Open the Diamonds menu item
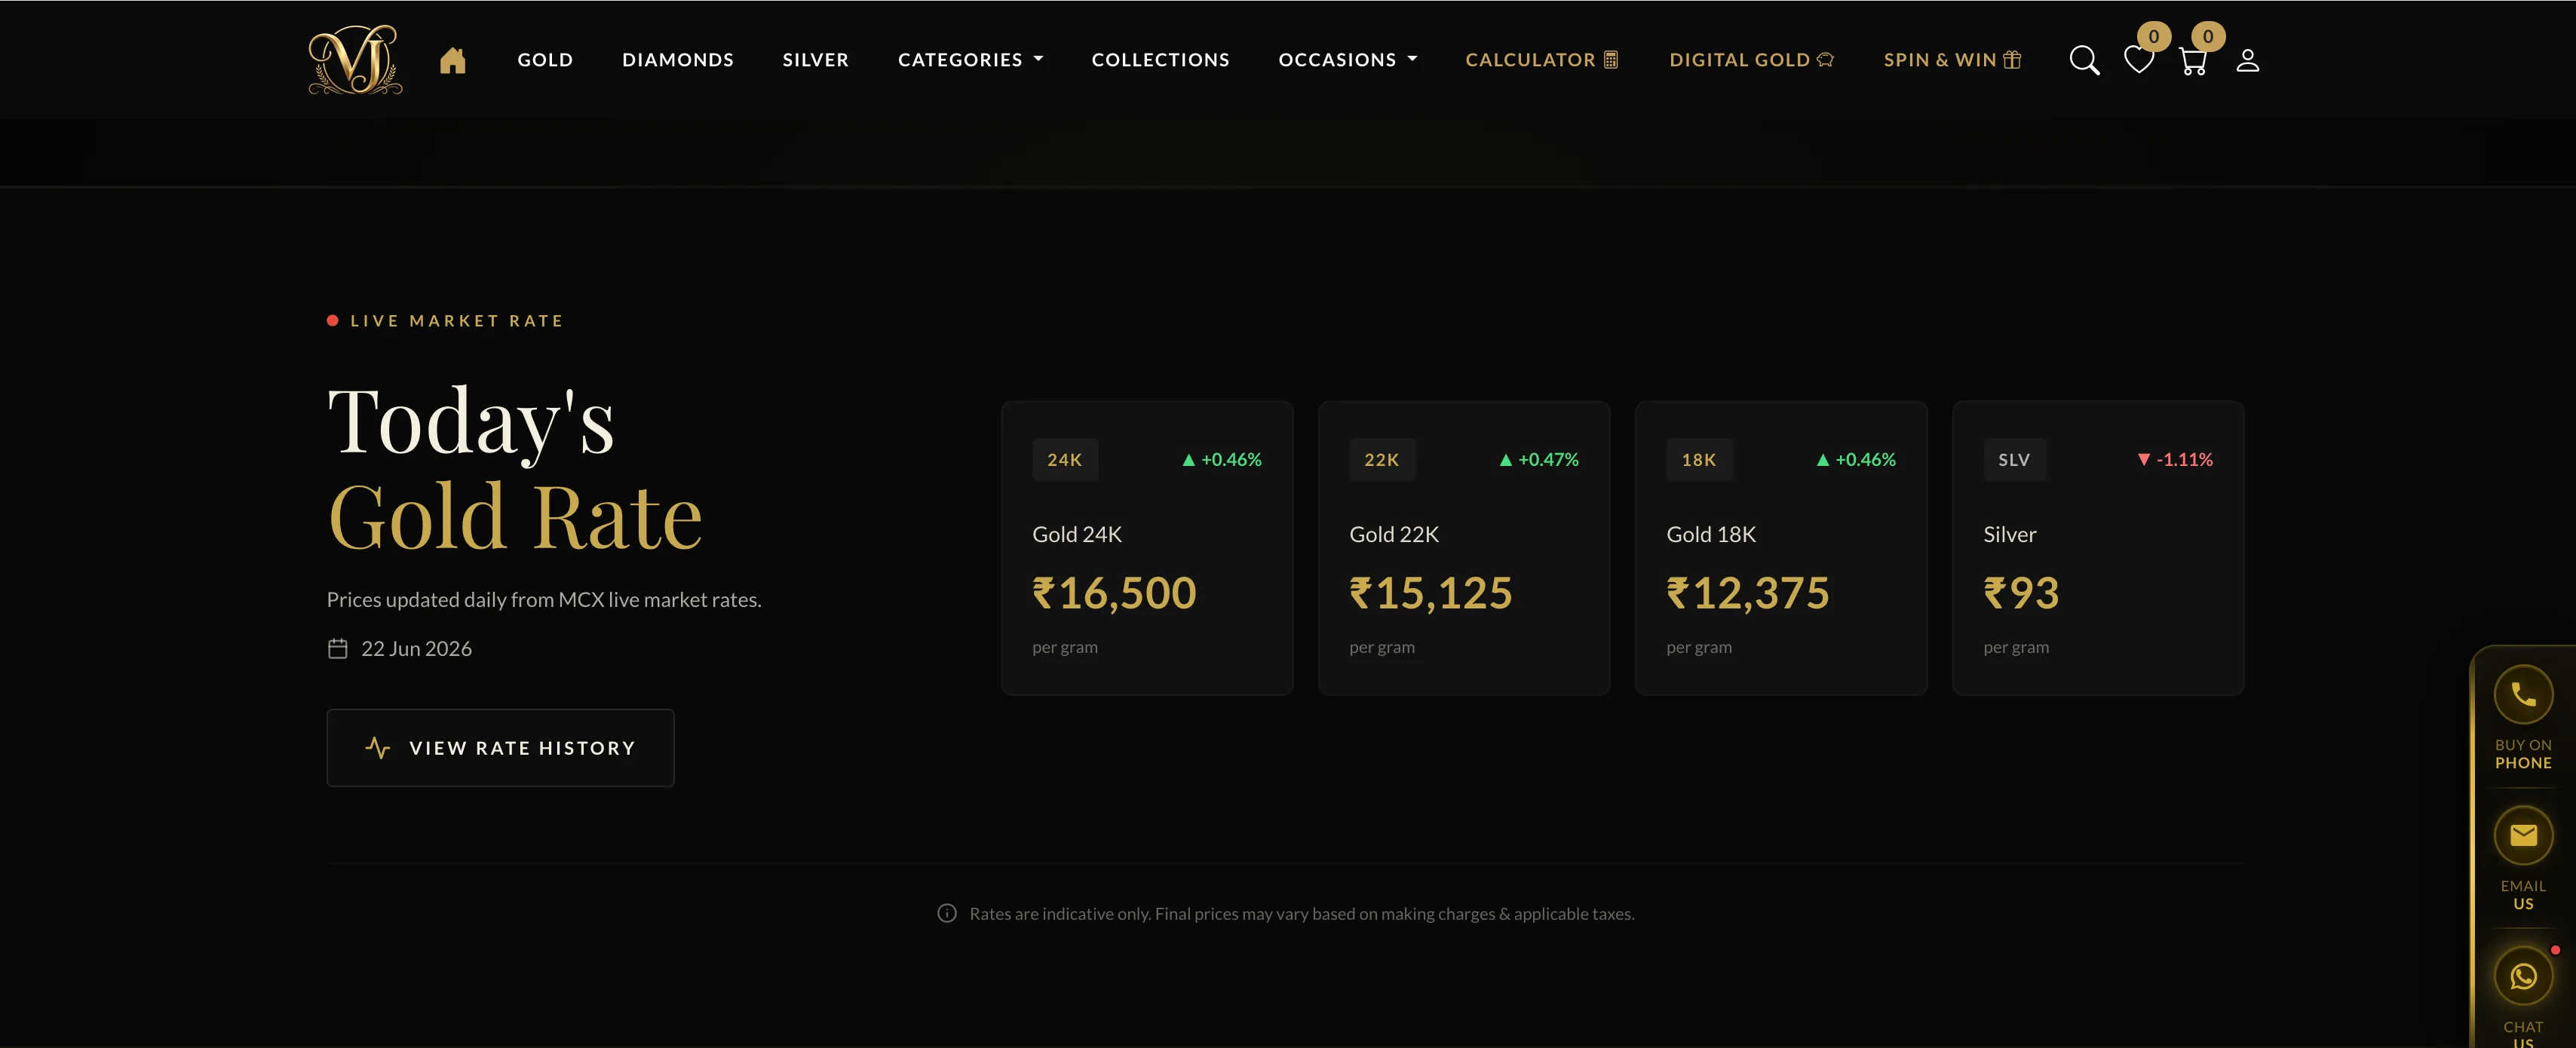This screenshot has width=2576, height=1048. coord(678,60)
